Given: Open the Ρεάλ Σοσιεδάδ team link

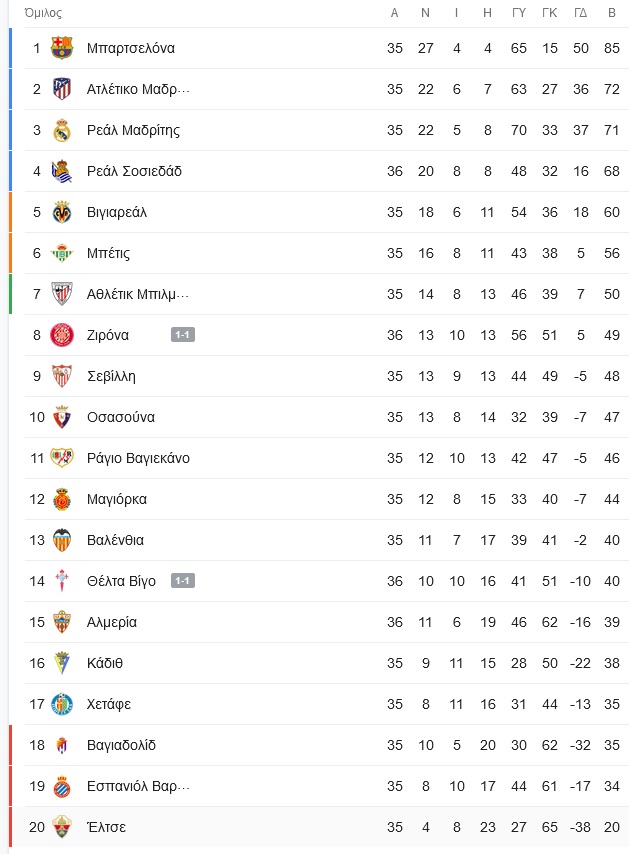Looking at the screenshot, I should pyautogui.click(x=134, y=171).
